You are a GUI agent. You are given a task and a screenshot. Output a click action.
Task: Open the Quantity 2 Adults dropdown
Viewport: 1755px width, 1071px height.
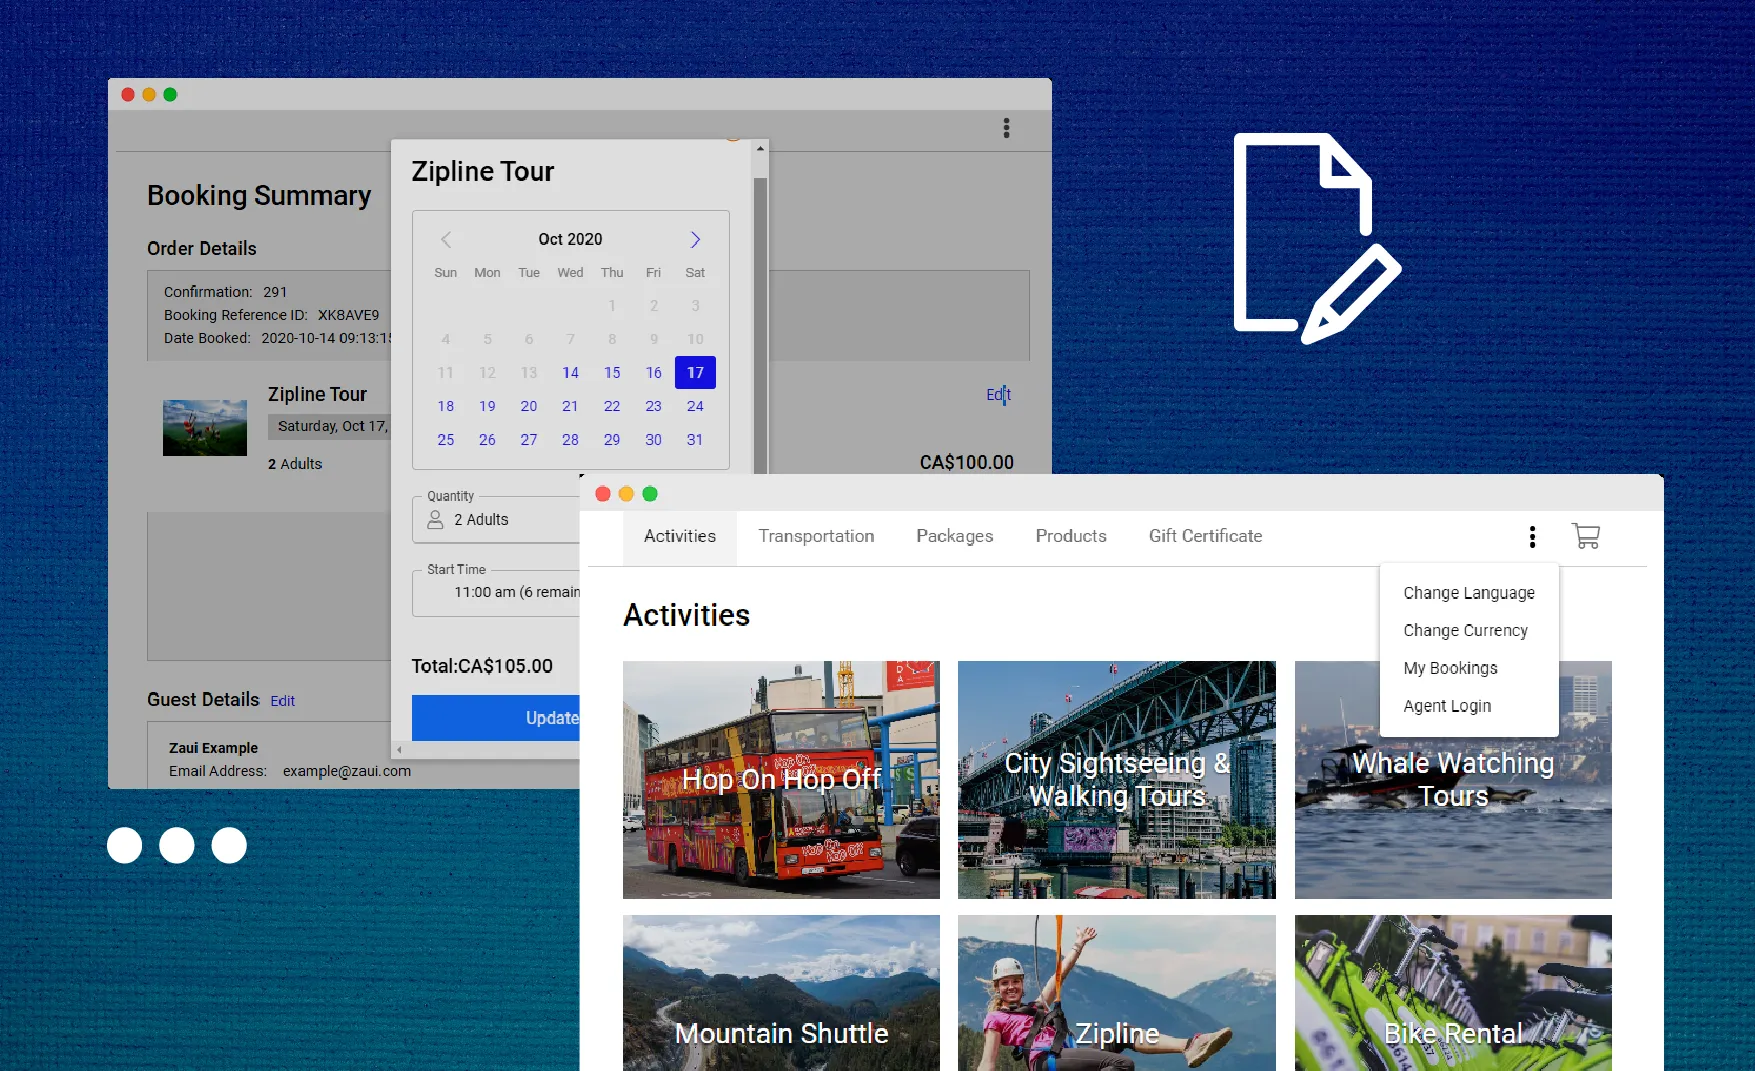point(496,519)
